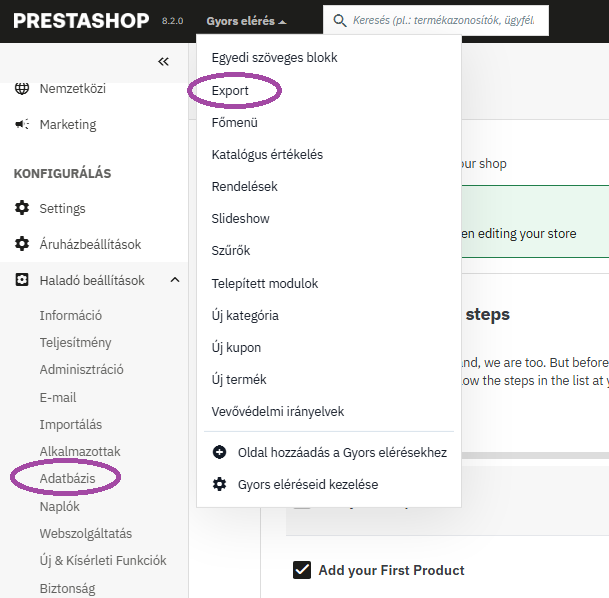The height and width of the screenshot is (598, 609).
Task: Go to Teljesítmény settings page
Action: click(75, 343)
